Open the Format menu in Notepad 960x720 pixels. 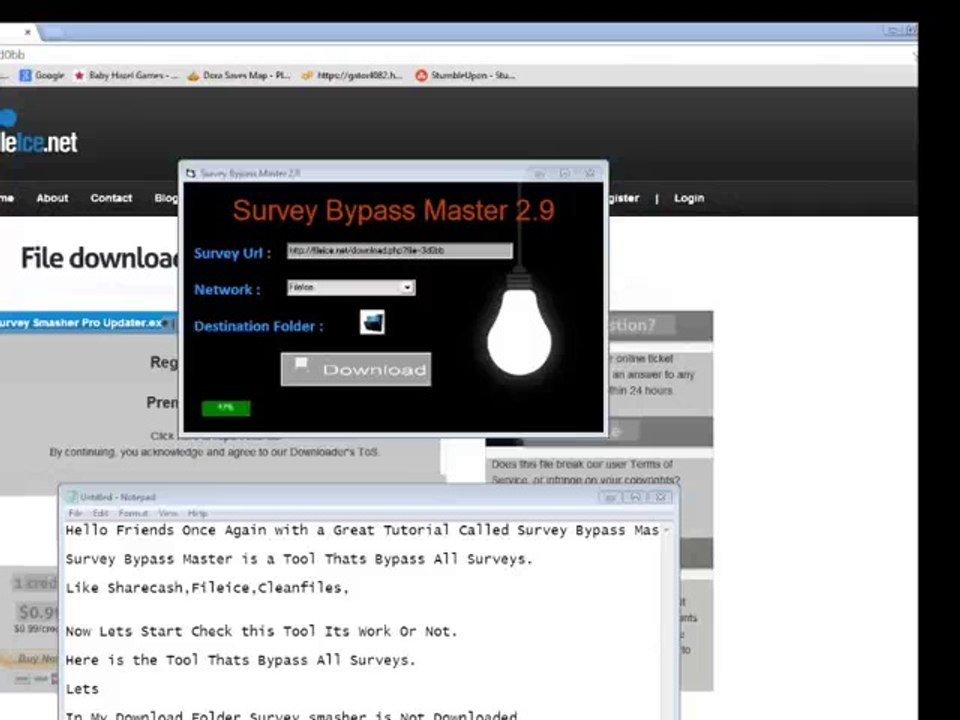133,513
